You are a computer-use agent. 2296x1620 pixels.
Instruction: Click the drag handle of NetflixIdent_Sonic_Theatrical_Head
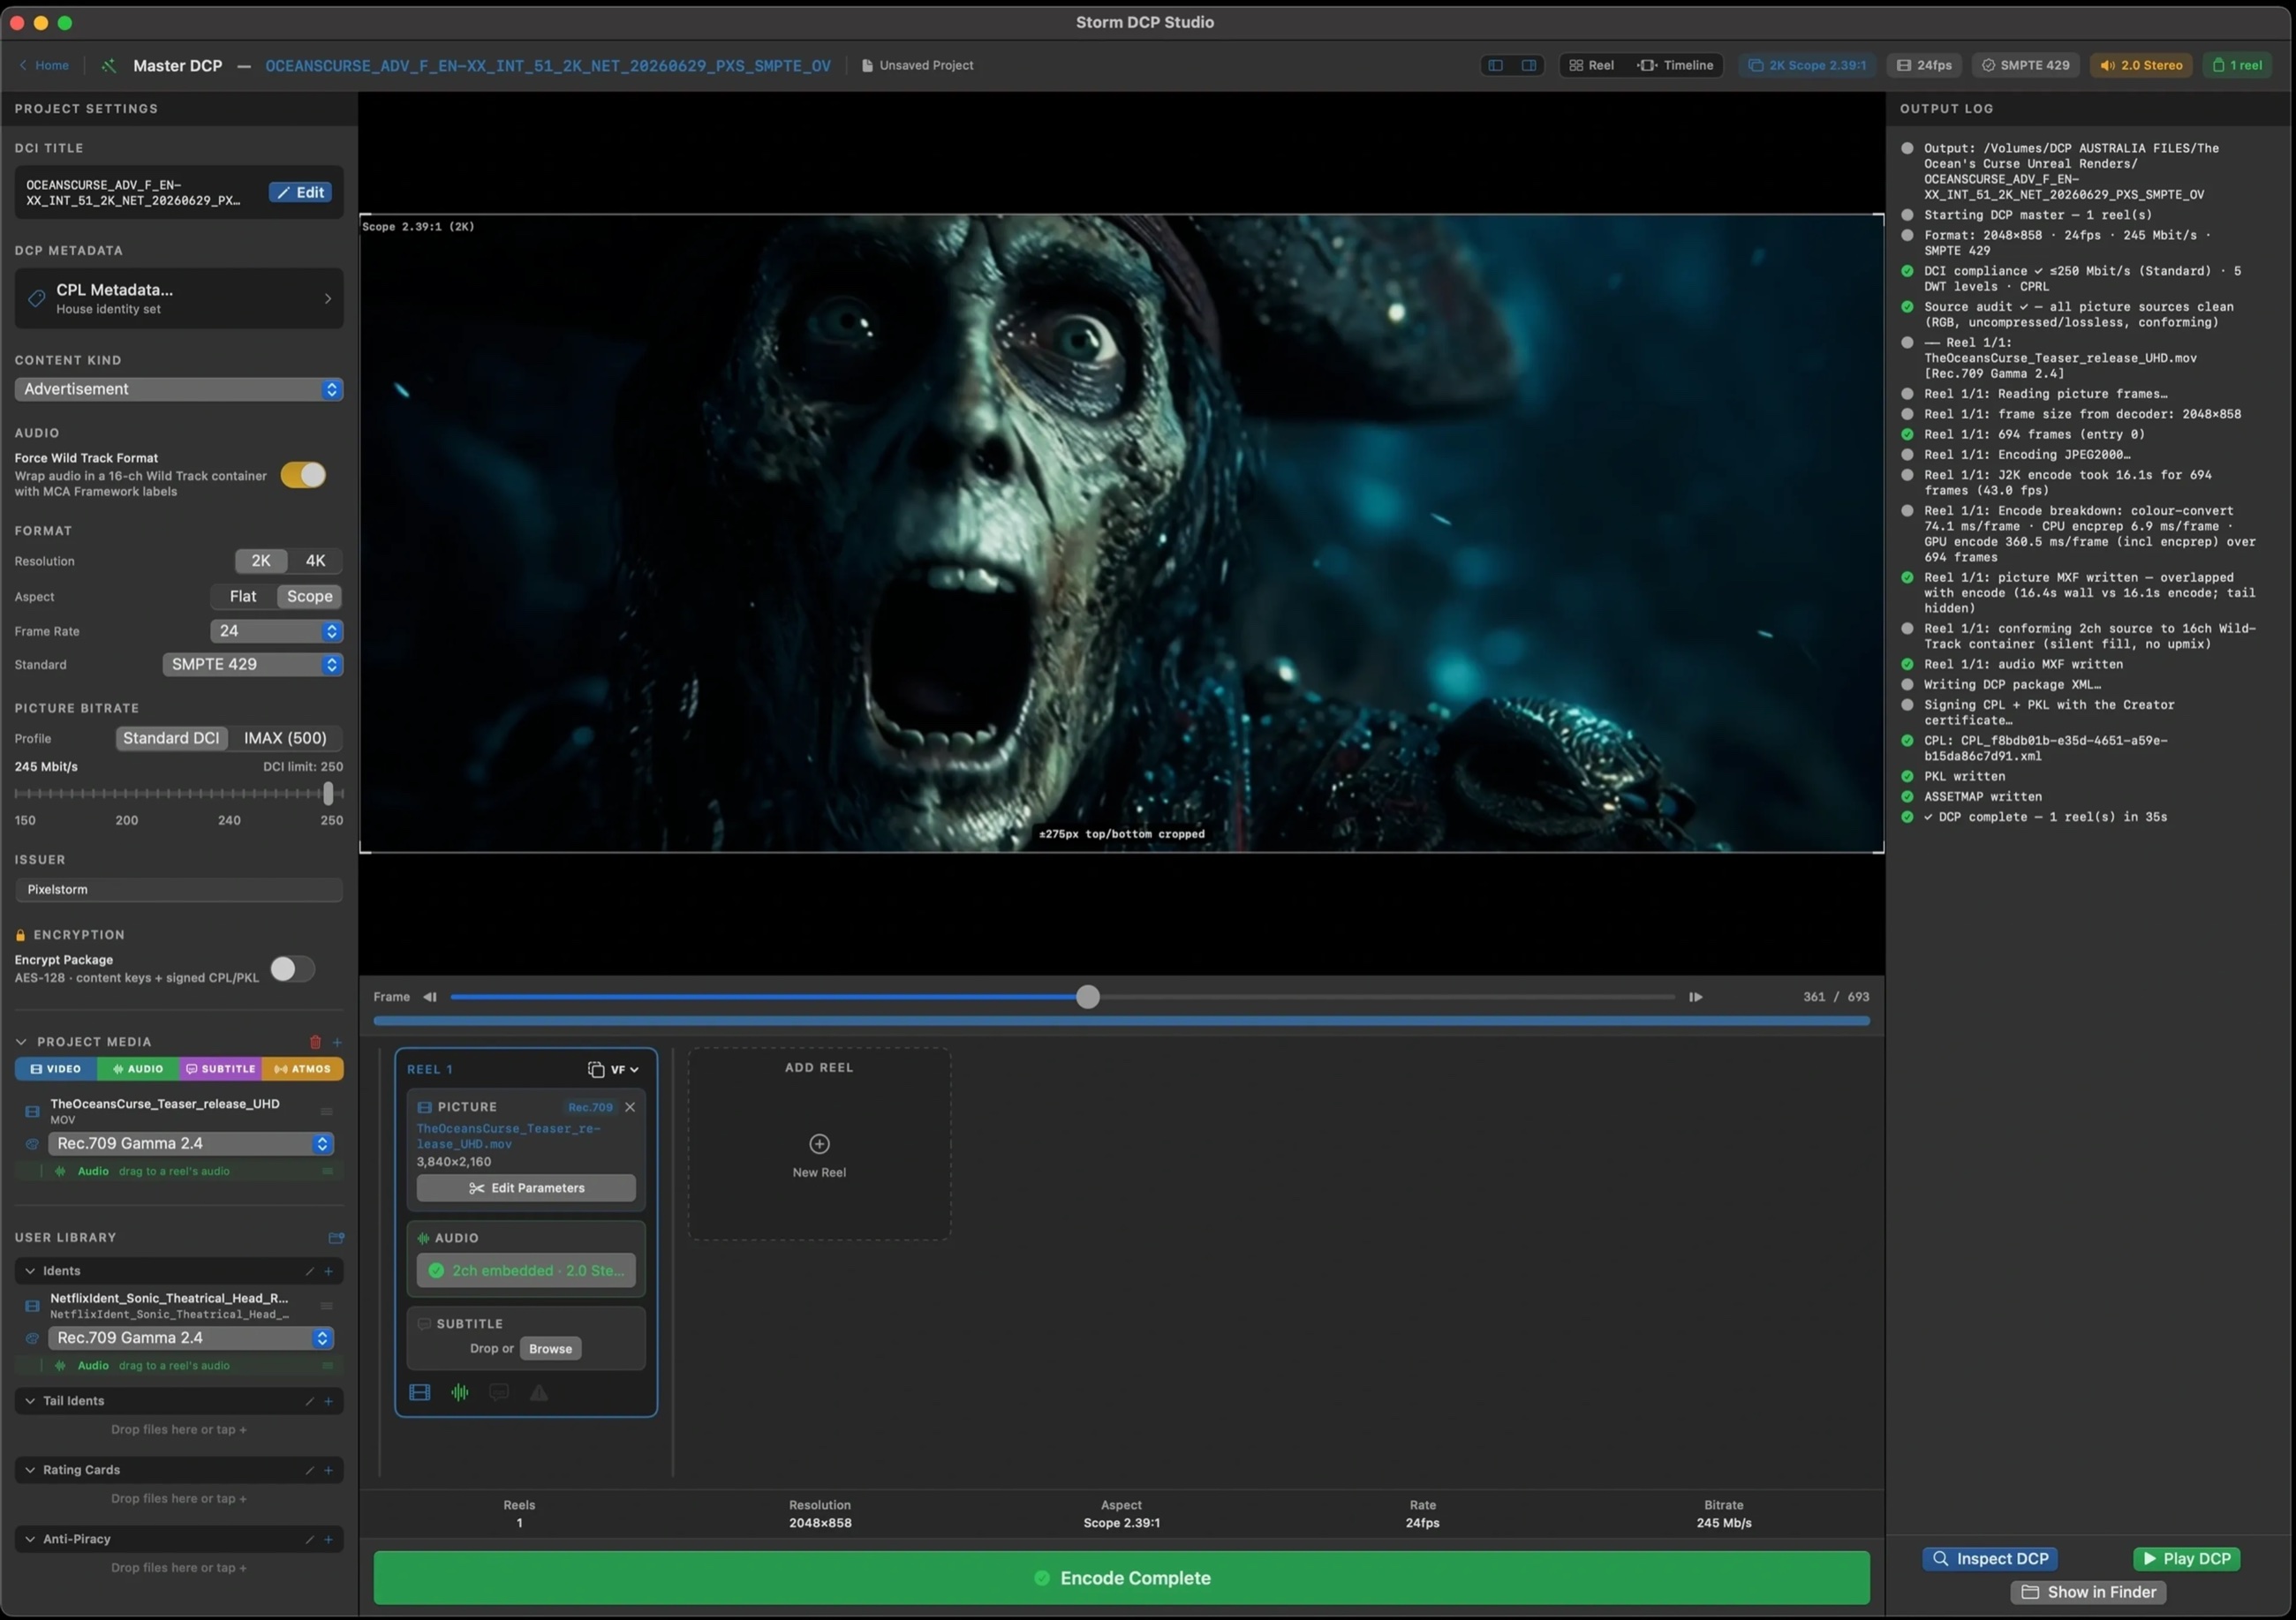pos(326,1306)
